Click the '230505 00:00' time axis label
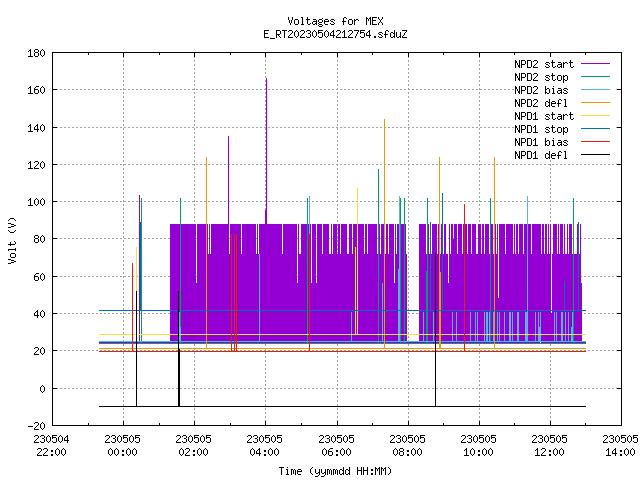 pos(122,446)
